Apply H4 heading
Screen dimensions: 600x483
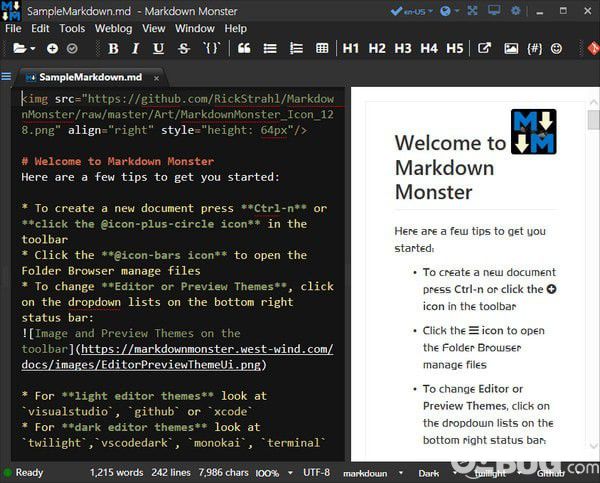click(x=429, y=49)
